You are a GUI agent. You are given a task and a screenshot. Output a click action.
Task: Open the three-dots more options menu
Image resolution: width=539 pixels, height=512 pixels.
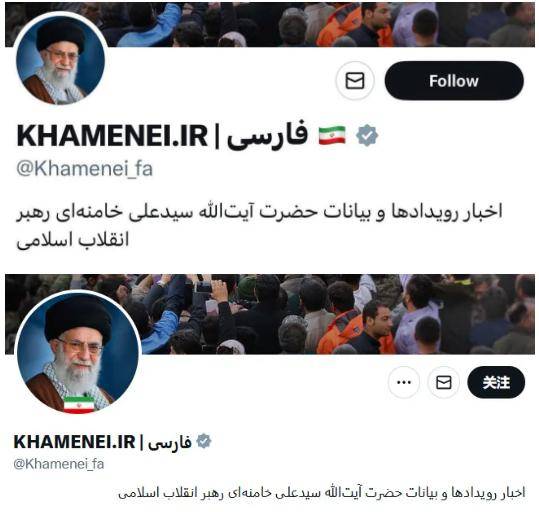pos(404,382)
